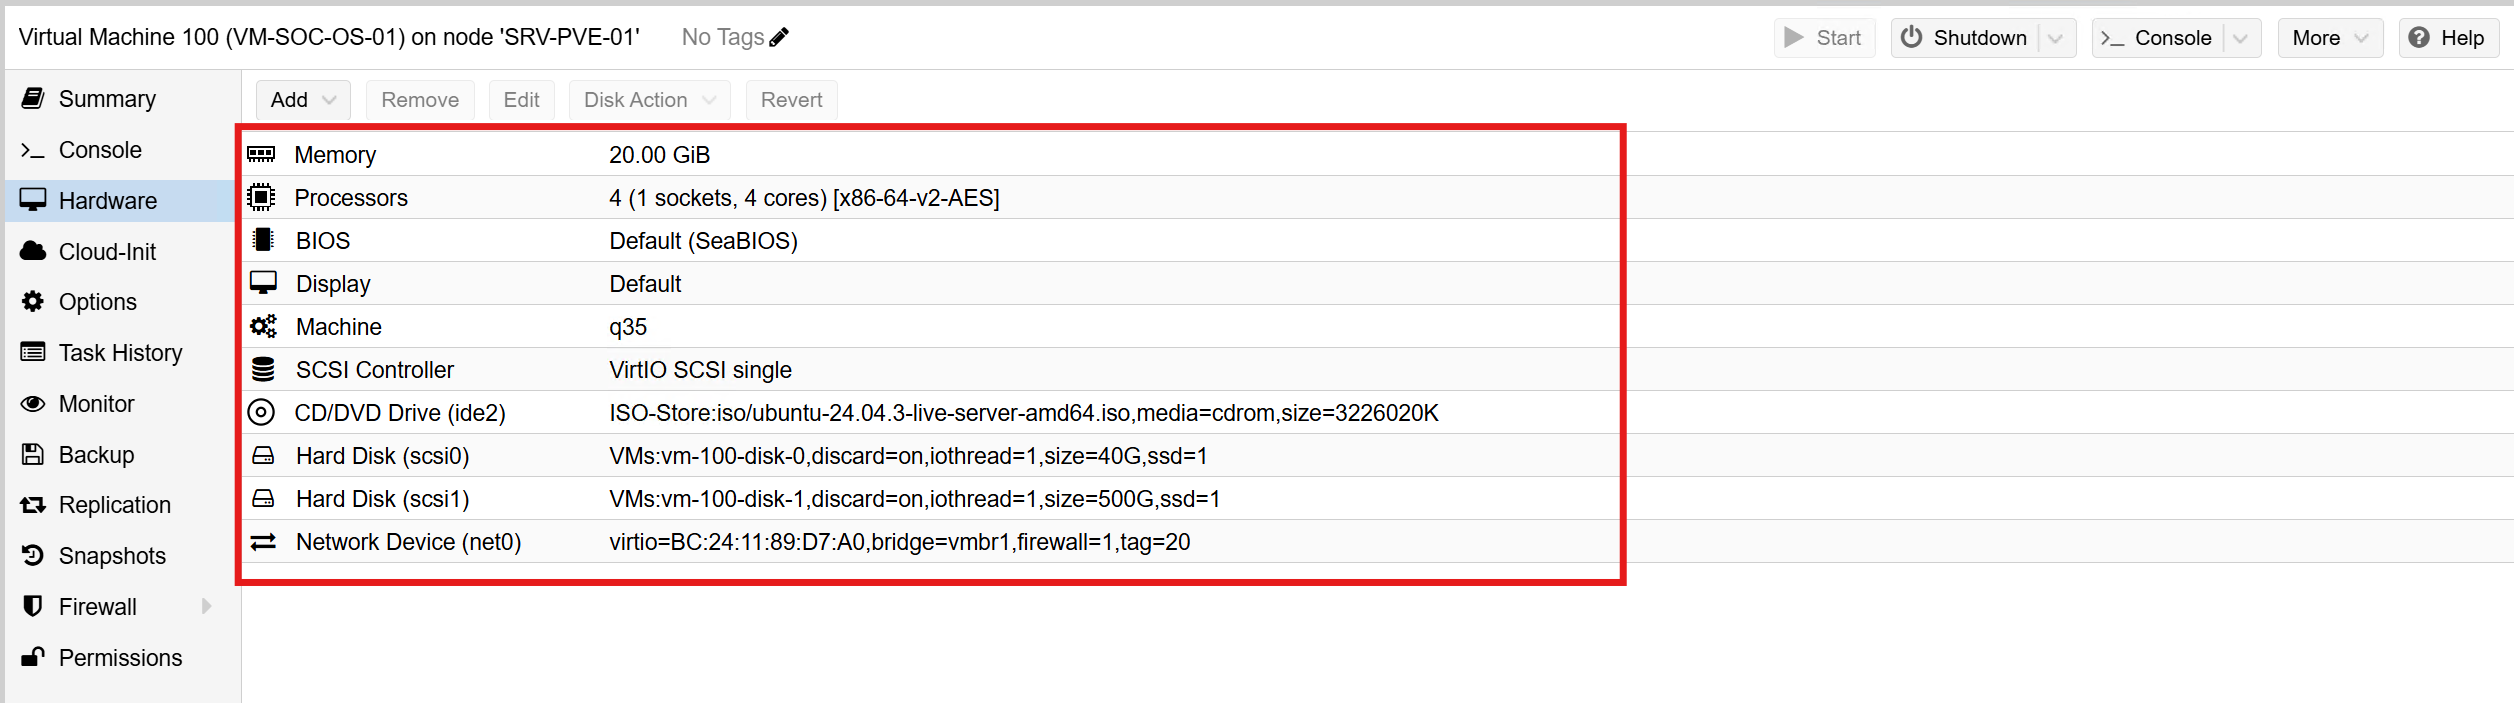Click the Network Device arrows icon
This screenshot has height=703, width=2514.
263,542
